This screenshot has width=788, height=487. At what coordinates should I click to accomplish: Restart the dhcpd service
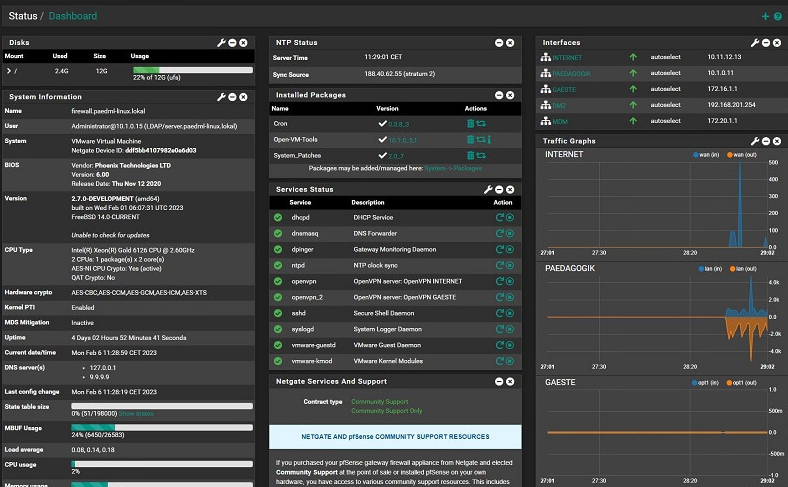point(499,217)
